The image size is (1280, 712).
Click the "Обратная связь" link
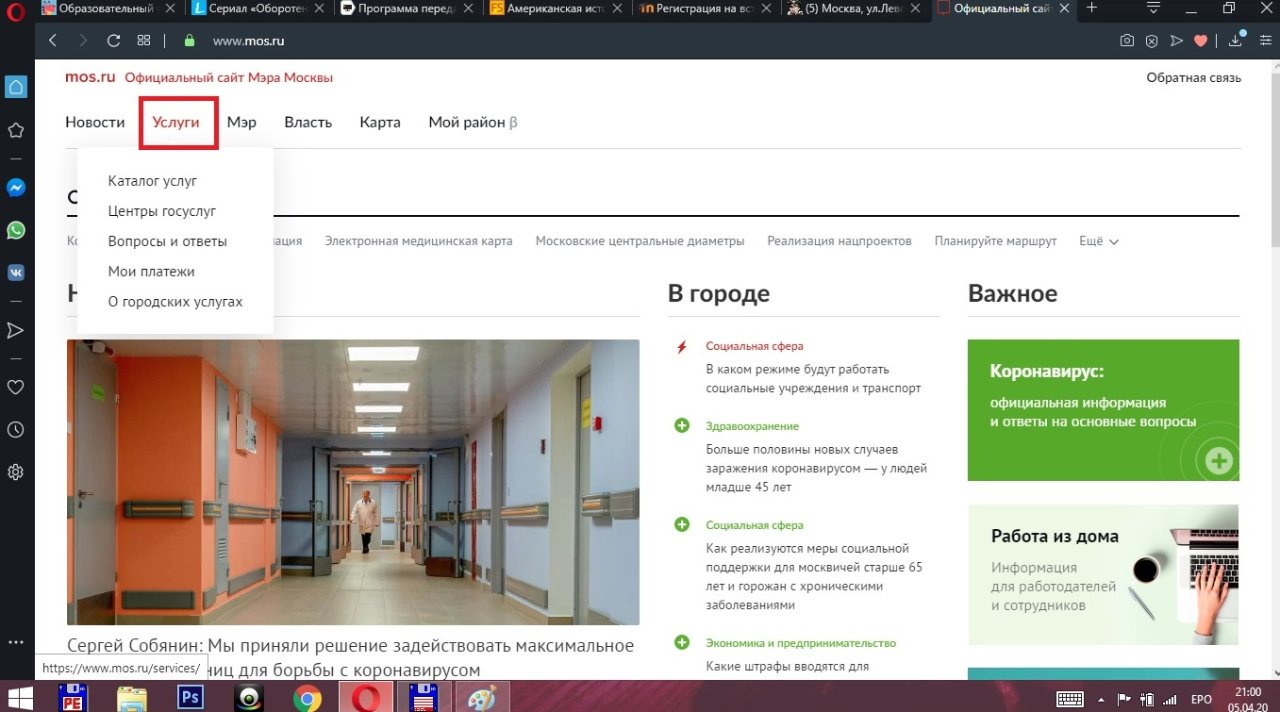click(x=1193, y=78)
